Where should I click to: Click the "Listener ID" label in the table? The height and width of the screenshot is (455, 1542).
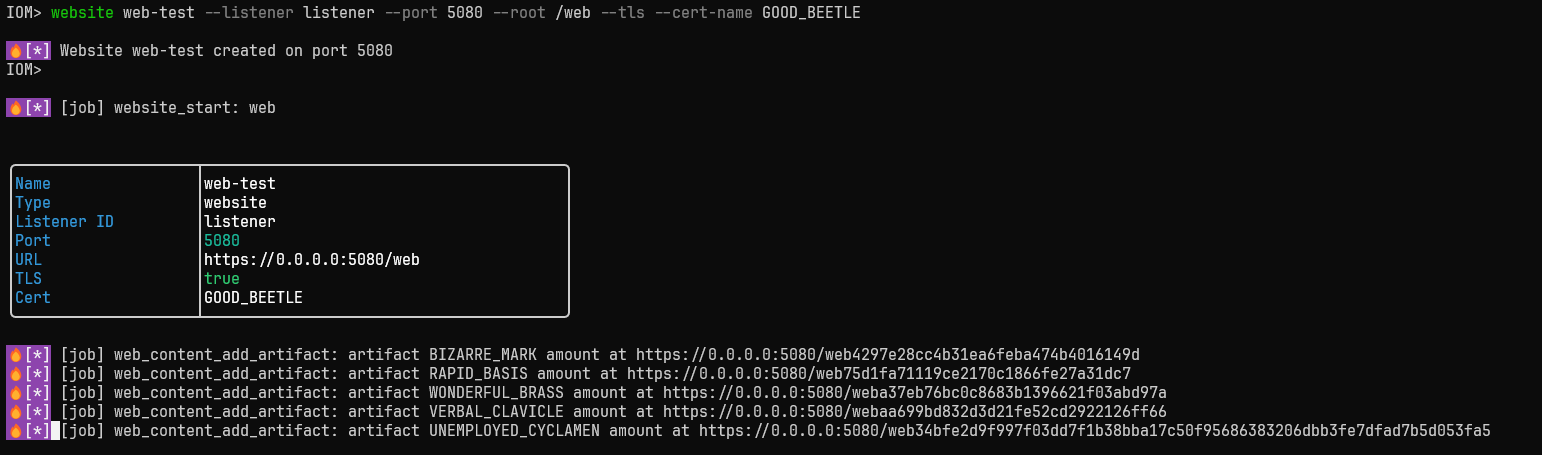64,222
